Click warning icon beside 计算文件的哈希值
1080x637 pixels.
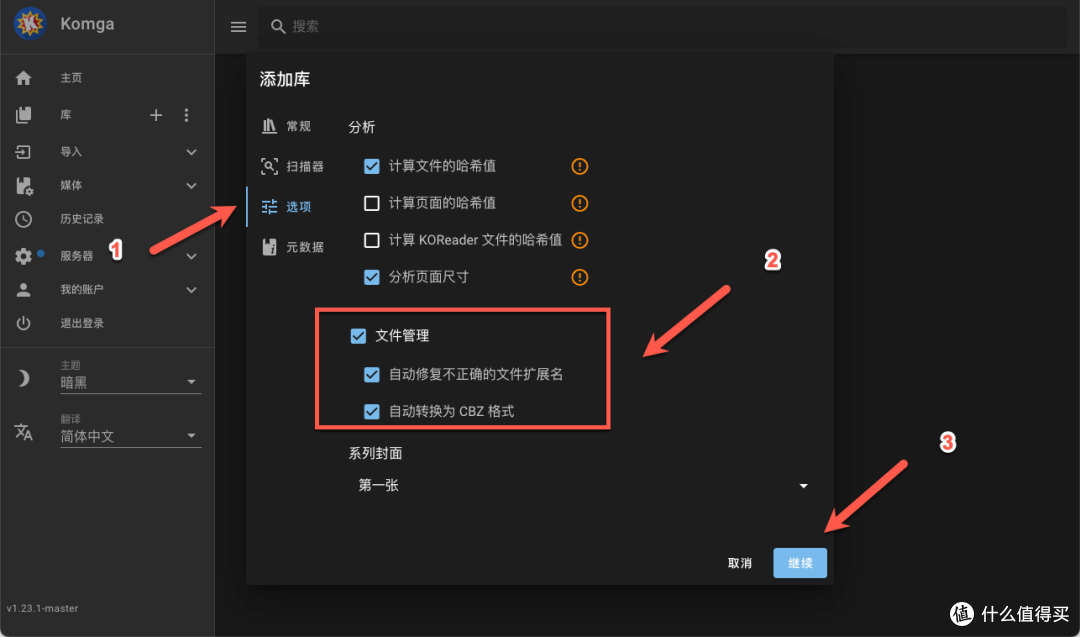[580, 166]
